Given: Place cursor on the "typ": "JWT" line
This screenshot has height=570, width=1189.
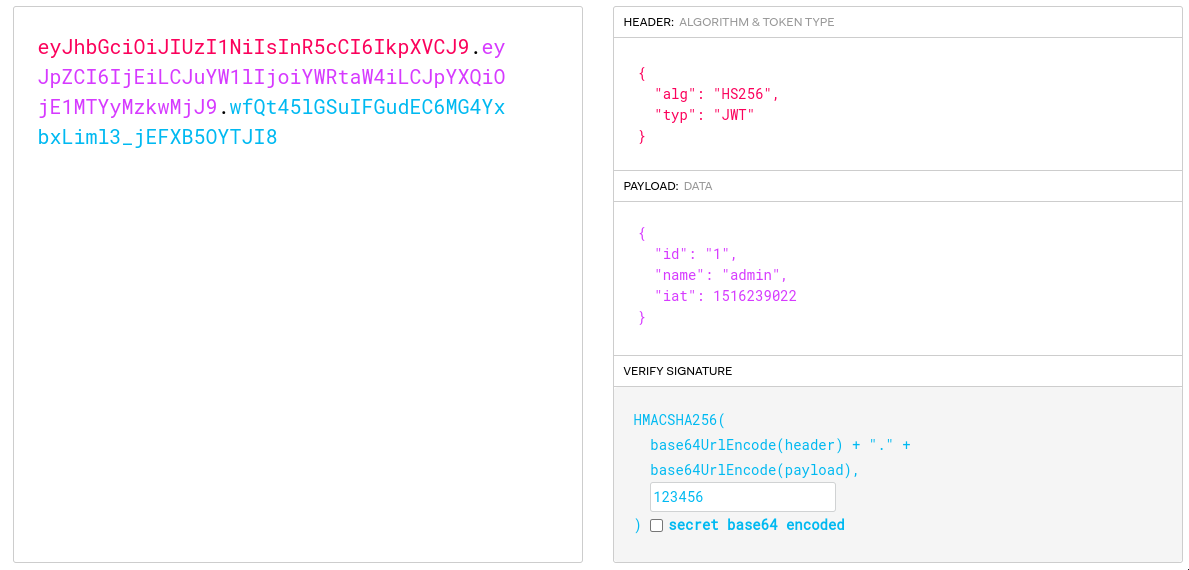Looking at the screenshot, I should click(x=704, y=115).
